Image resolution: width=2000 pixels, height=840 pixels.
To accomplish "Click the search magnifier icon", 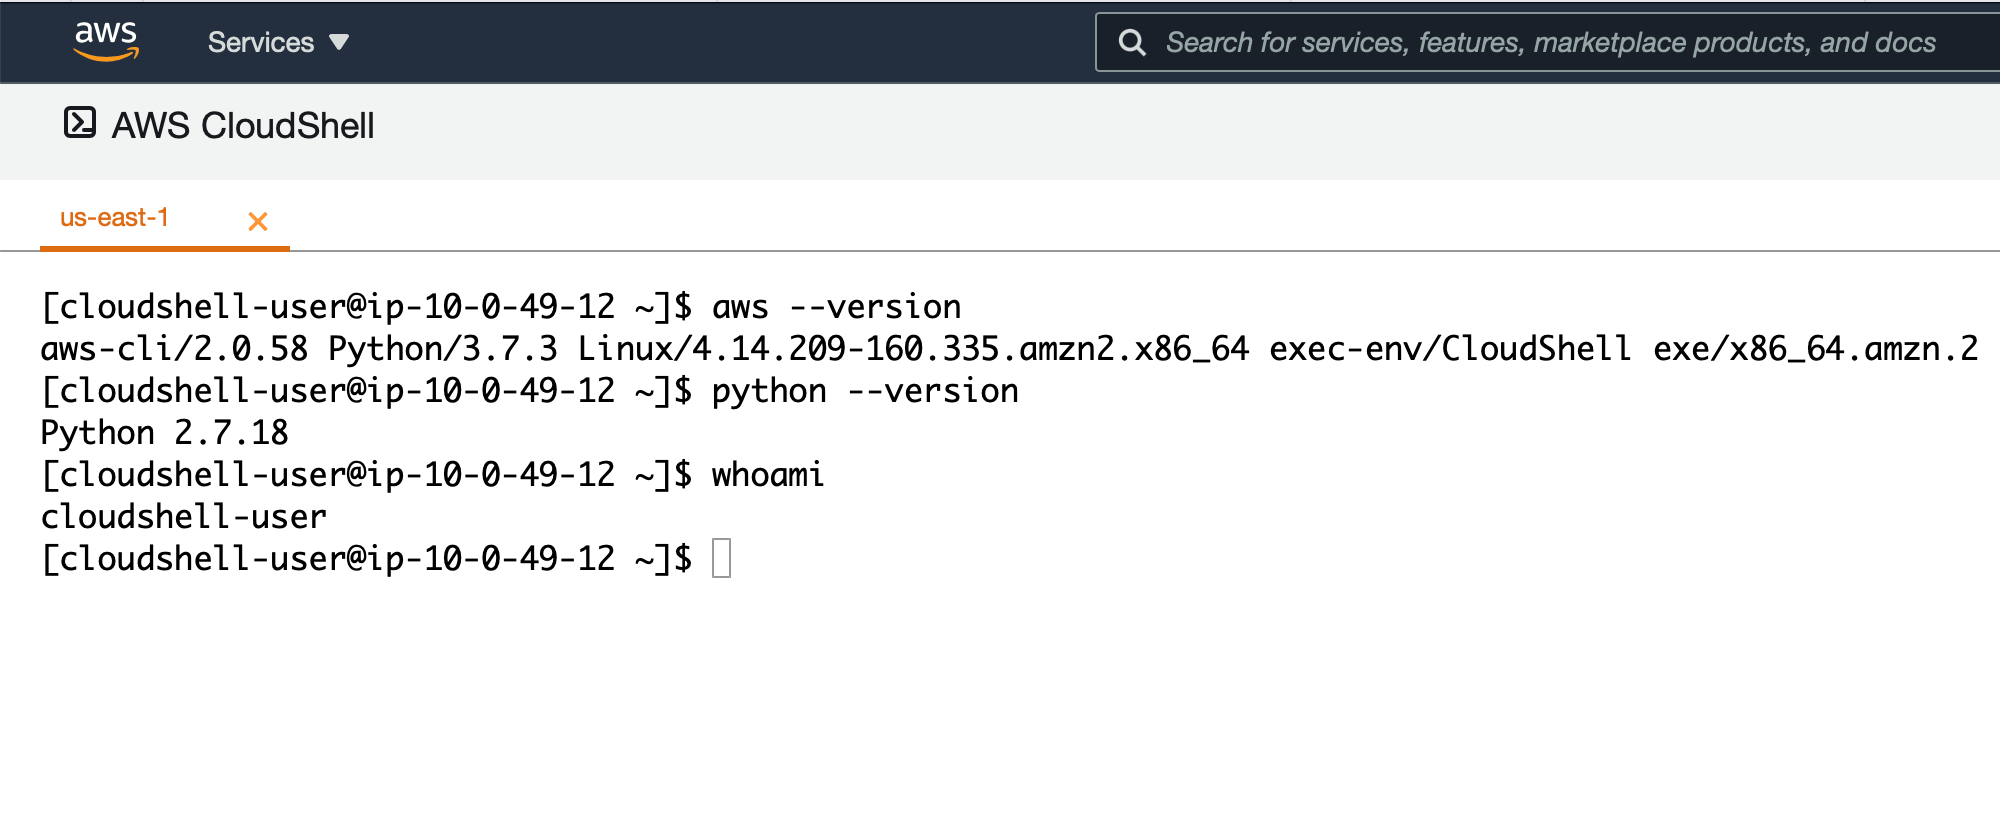I will [x=1132, y=42].
